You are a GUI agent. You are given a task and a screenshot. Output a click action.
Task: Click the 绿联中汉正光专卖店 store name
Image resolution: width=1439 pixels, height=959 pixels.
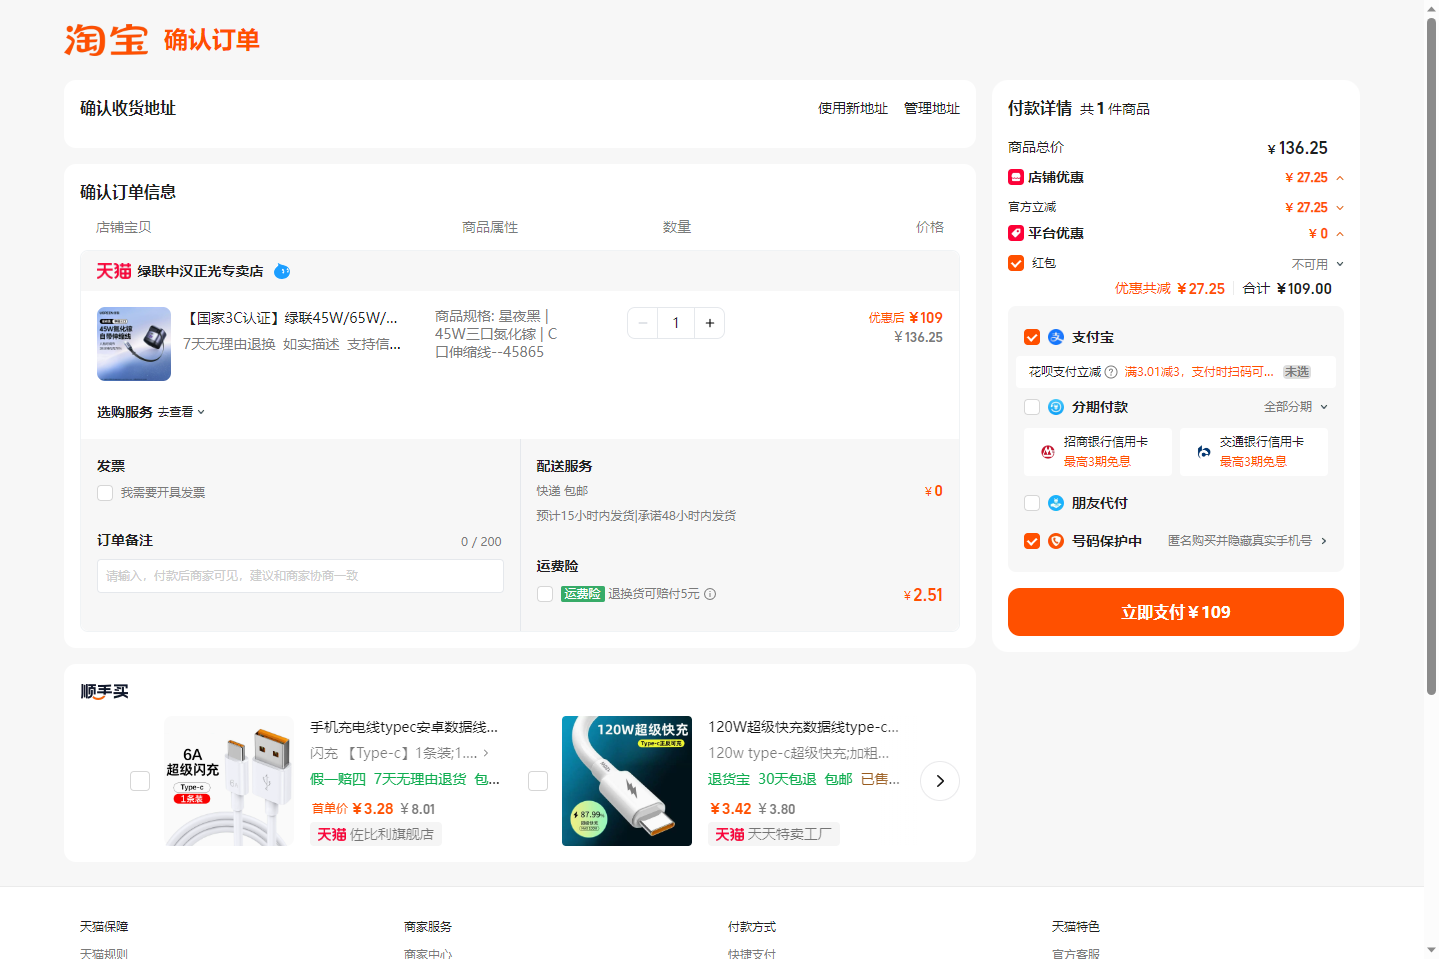click(200, 271)
